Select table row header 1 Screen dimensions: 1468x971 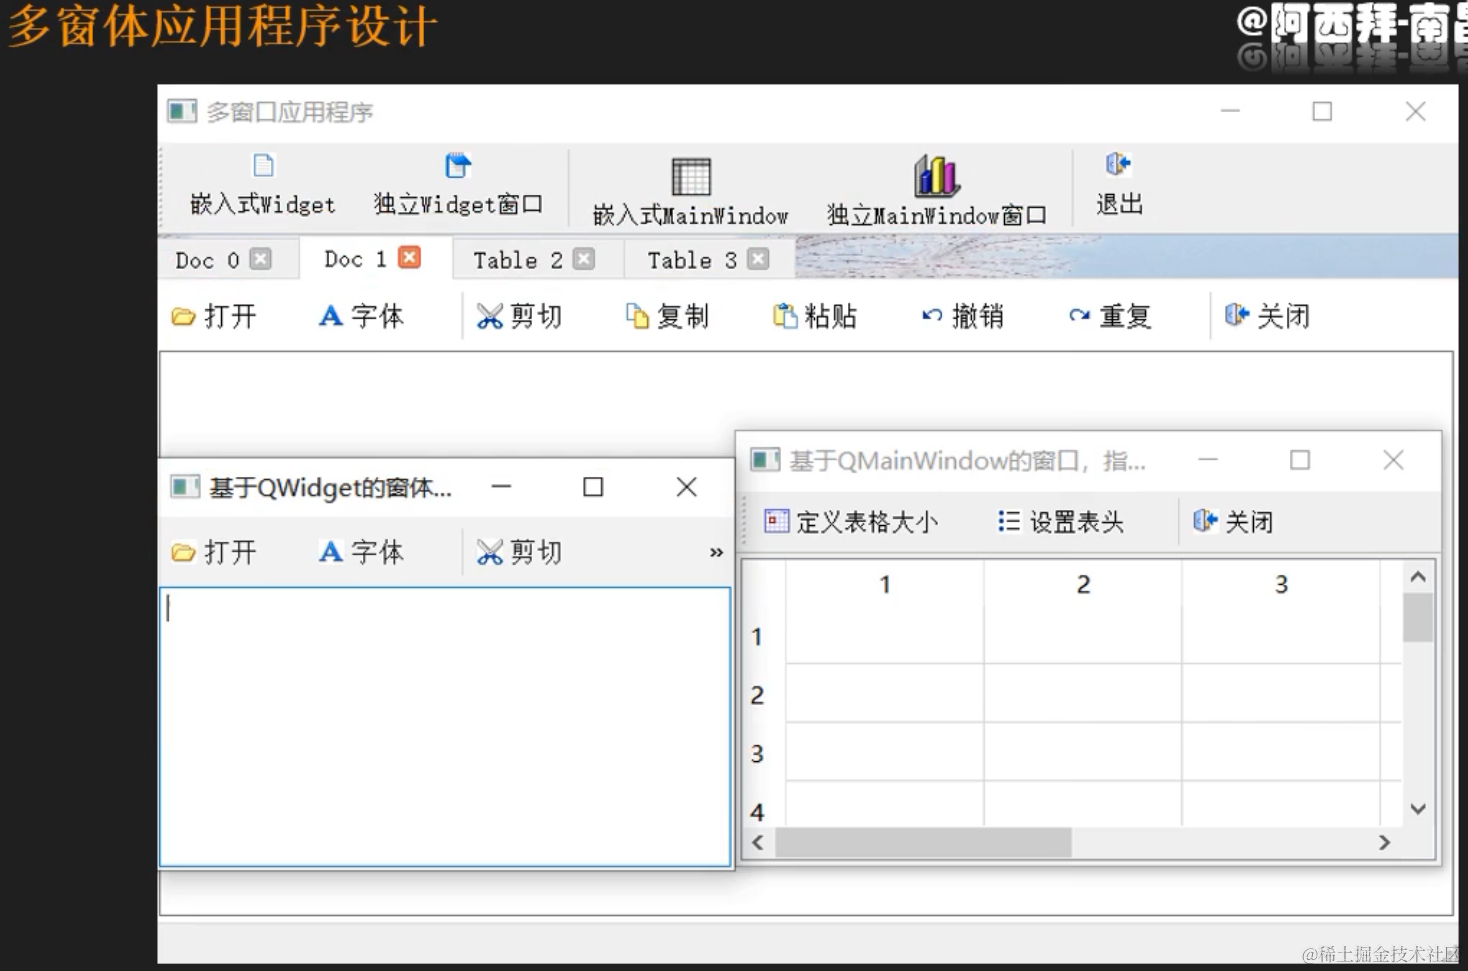763,636
